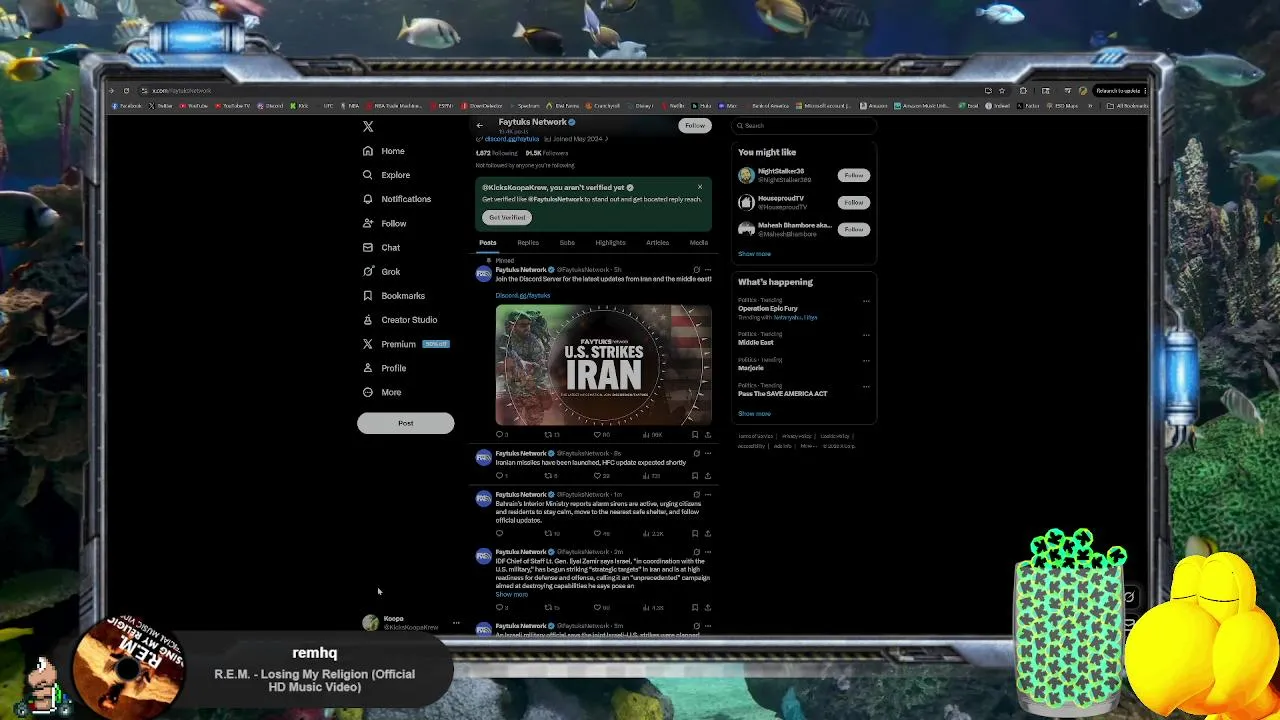Image resolution: width=1280 pixels, height=720 pixels.
Task: Open Grok explain on the pinned post
Action: coord(697,270)
